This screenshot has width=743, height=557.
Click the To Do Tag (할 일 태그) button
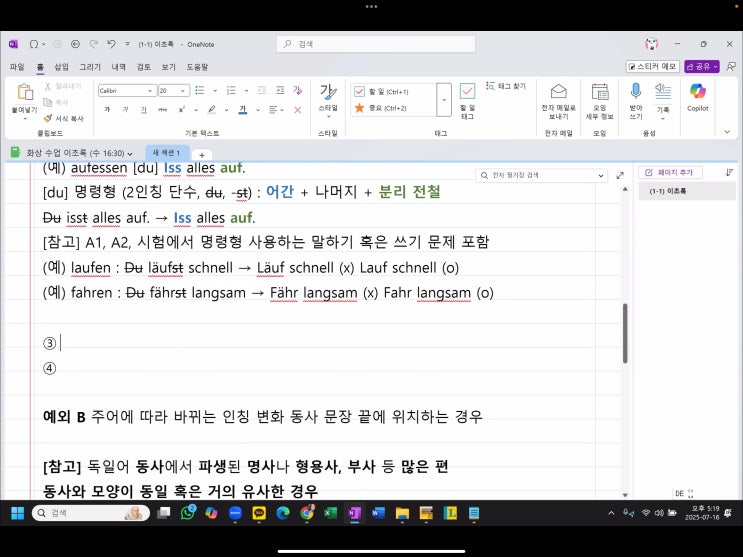pyautogui.click(x=467, y=101)
